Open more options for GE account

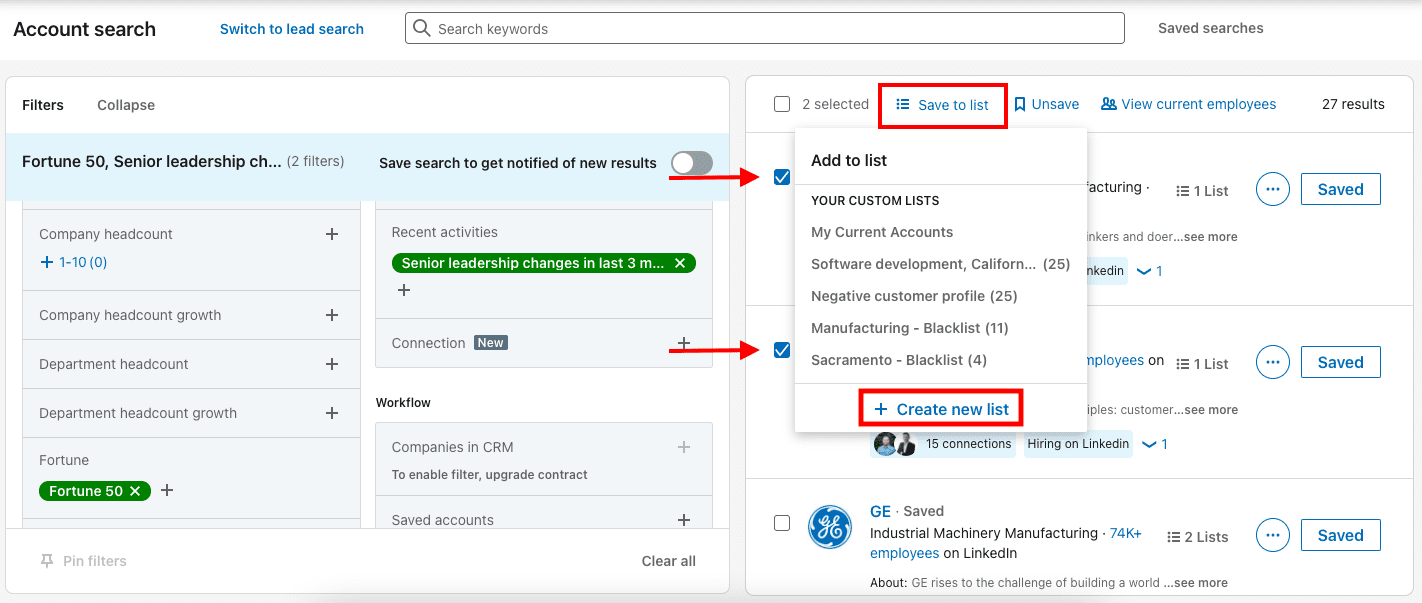click(x=1273, y=535)
